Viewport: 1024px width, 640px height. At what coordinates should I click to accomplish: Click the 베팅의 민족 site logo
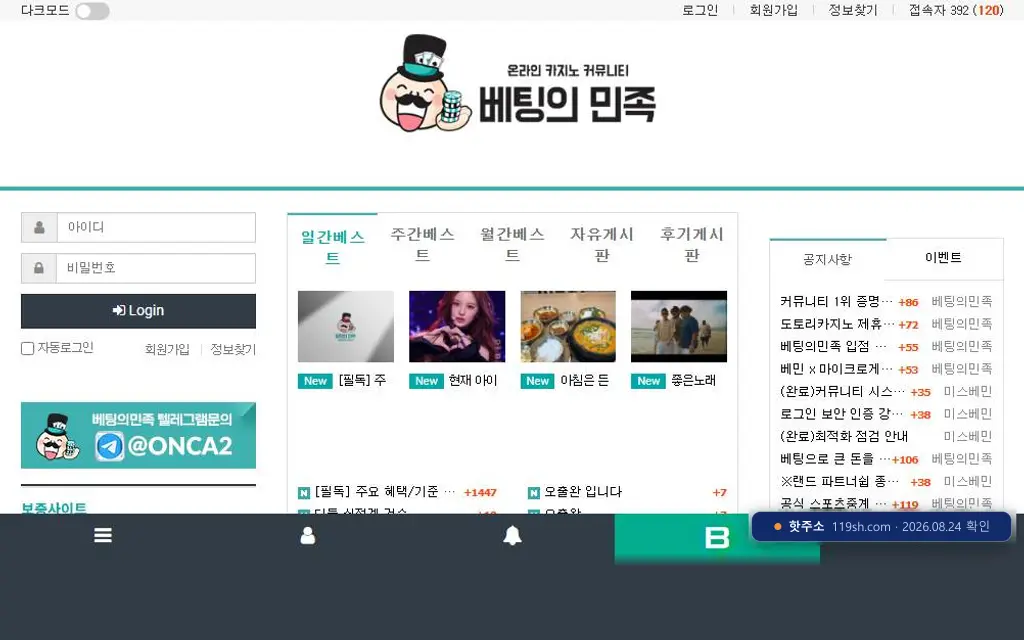click(519, 83)
